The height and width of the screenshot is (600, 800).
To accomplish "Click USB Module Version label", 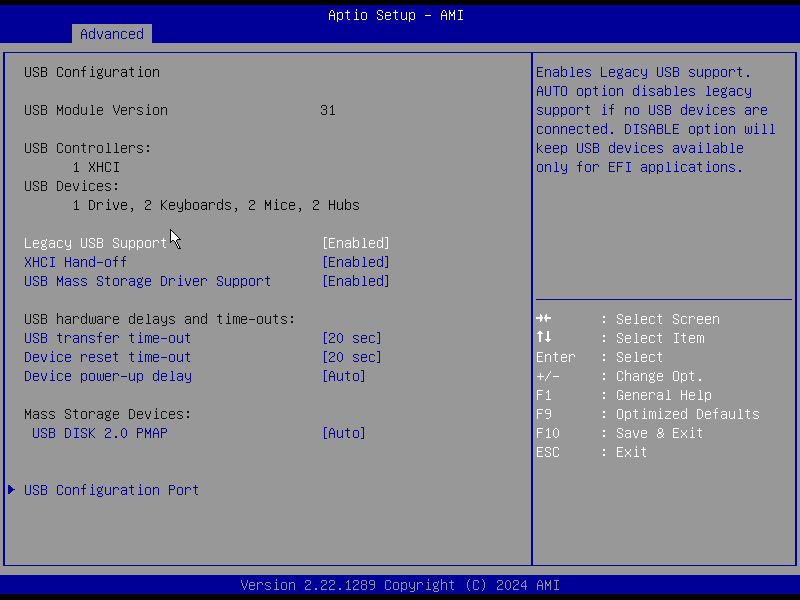I will (x=96, y=110).
